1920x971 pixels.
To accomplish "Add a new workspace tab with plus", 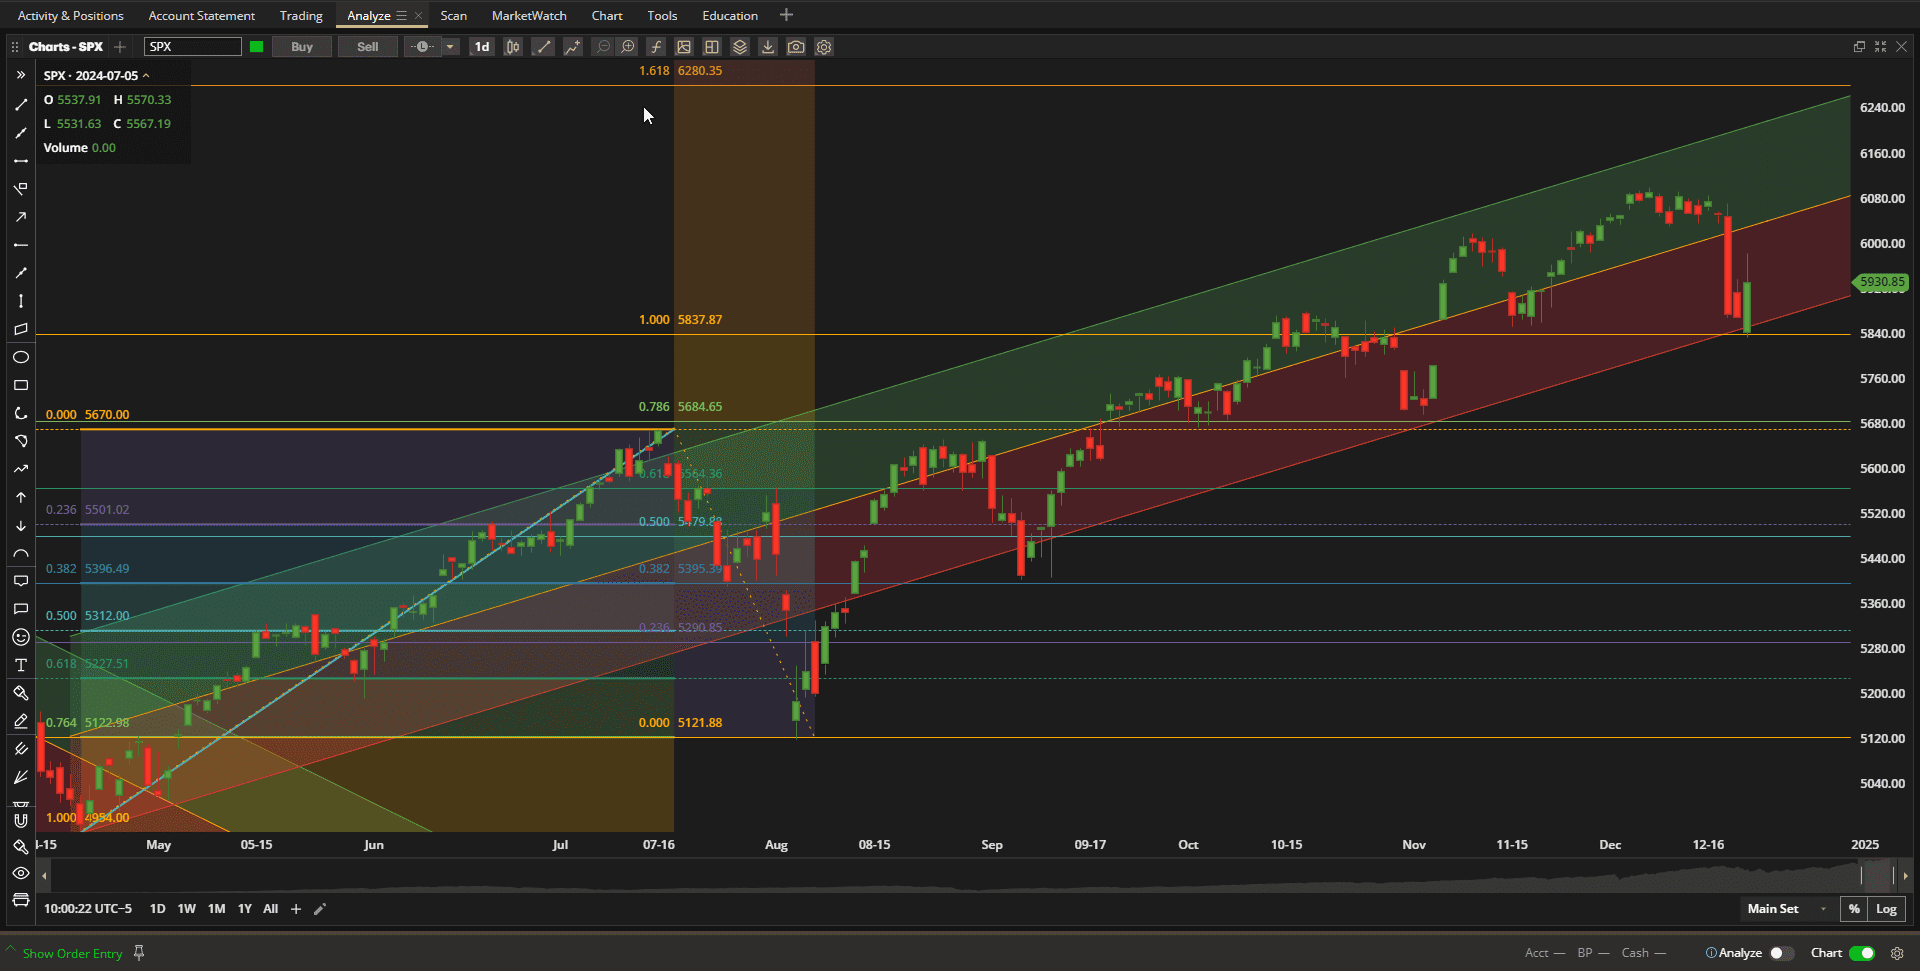I will click(x=786, y=15).
